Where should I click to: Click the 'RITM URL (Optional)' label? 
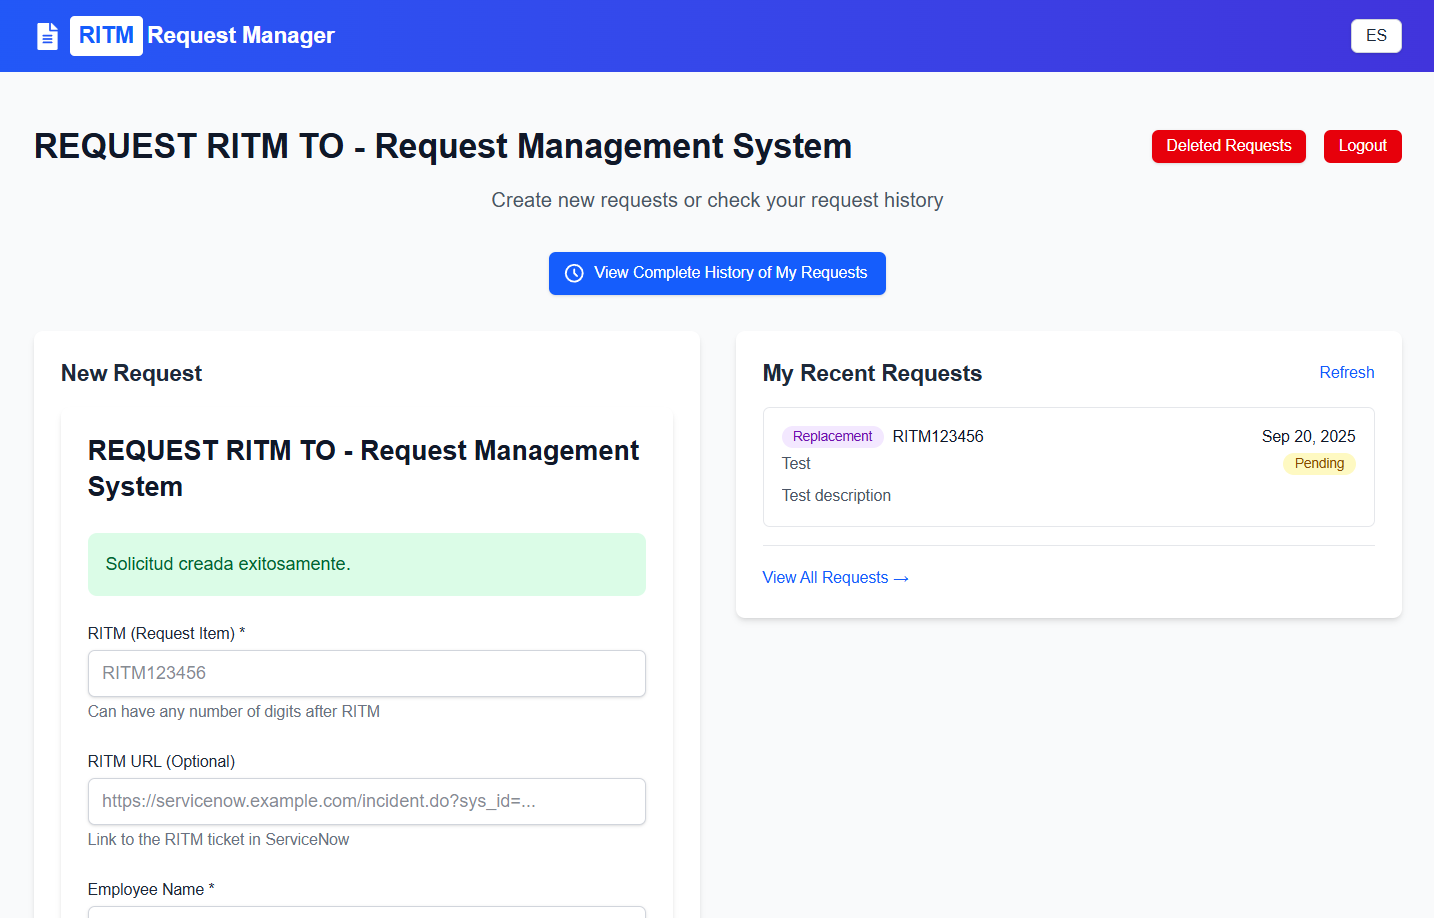pyautogui.click(x=162, y=761)
